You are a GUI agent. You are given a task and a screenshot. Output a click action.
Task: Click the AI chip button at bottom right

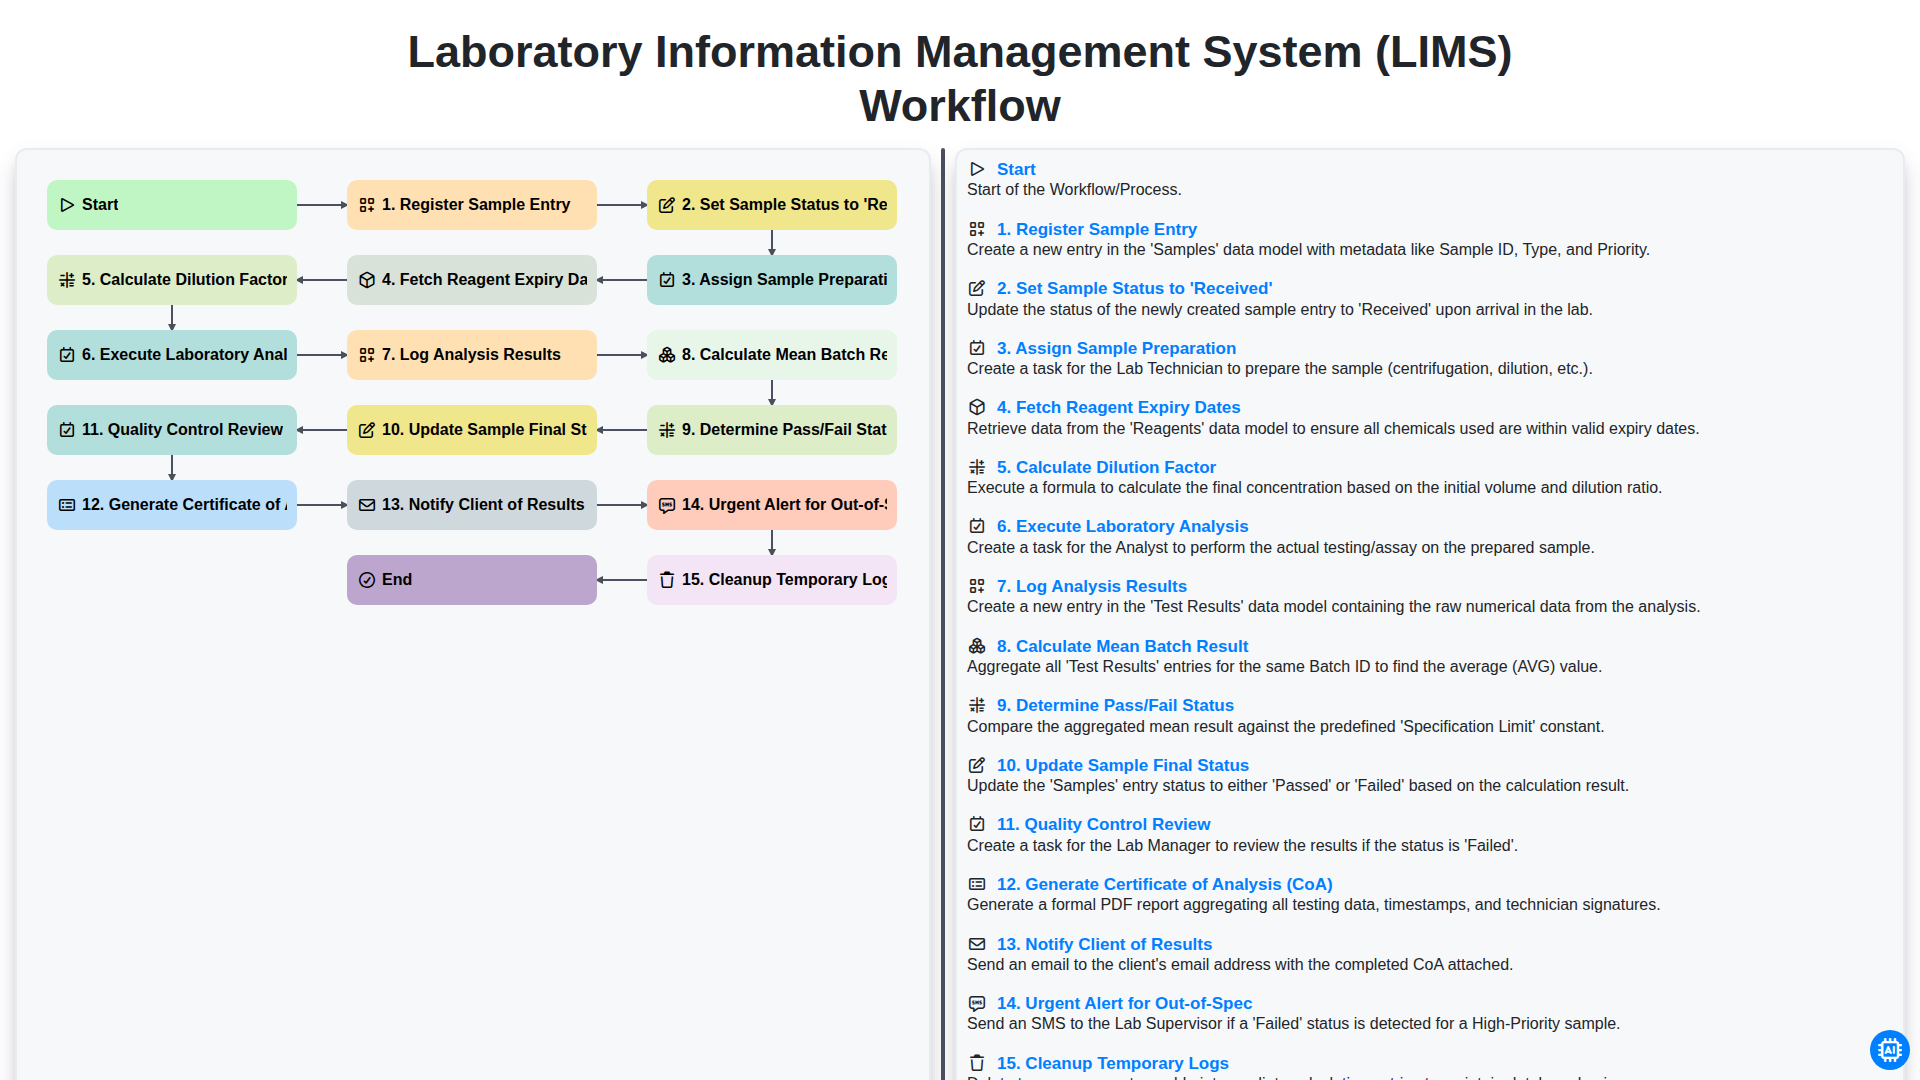1889,1050
